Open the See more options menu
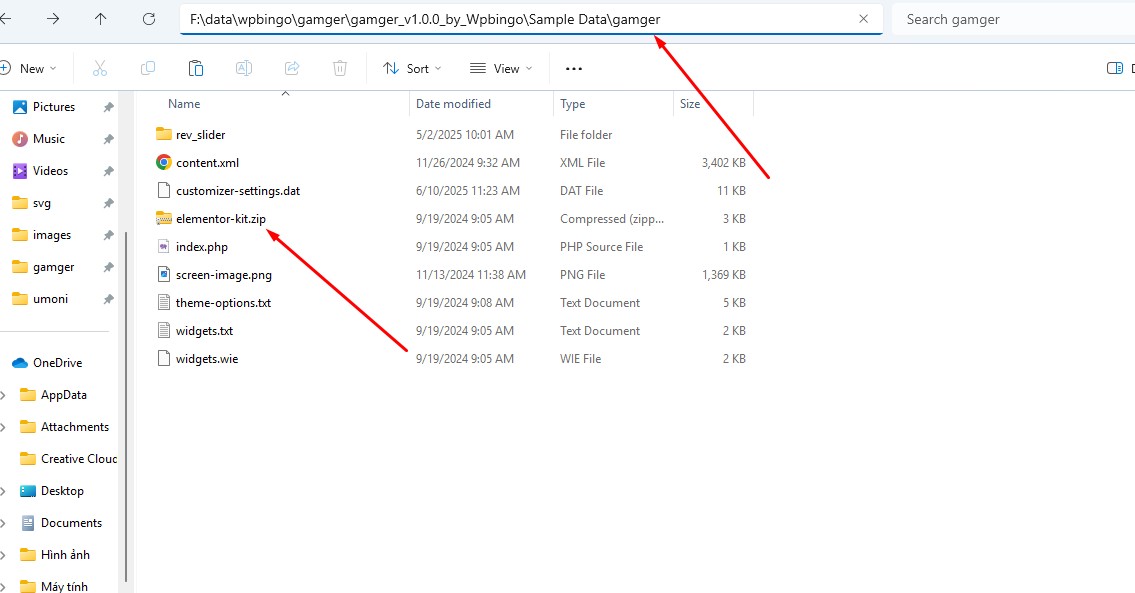The image size is (1135, 593). coord(573,68)
